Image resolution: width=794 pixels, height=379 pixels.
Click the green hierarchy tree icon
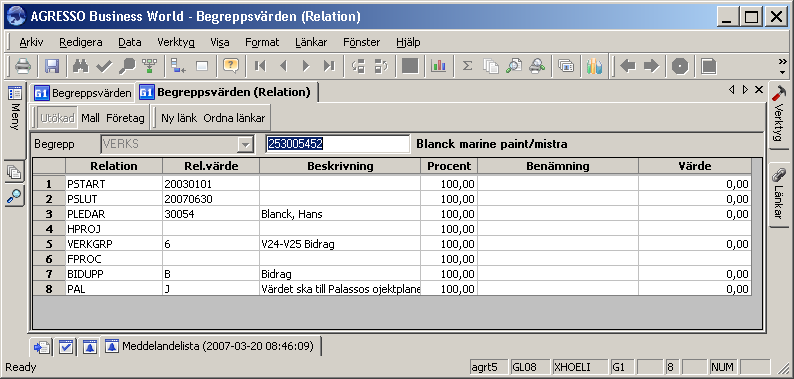tap(149, 66)
